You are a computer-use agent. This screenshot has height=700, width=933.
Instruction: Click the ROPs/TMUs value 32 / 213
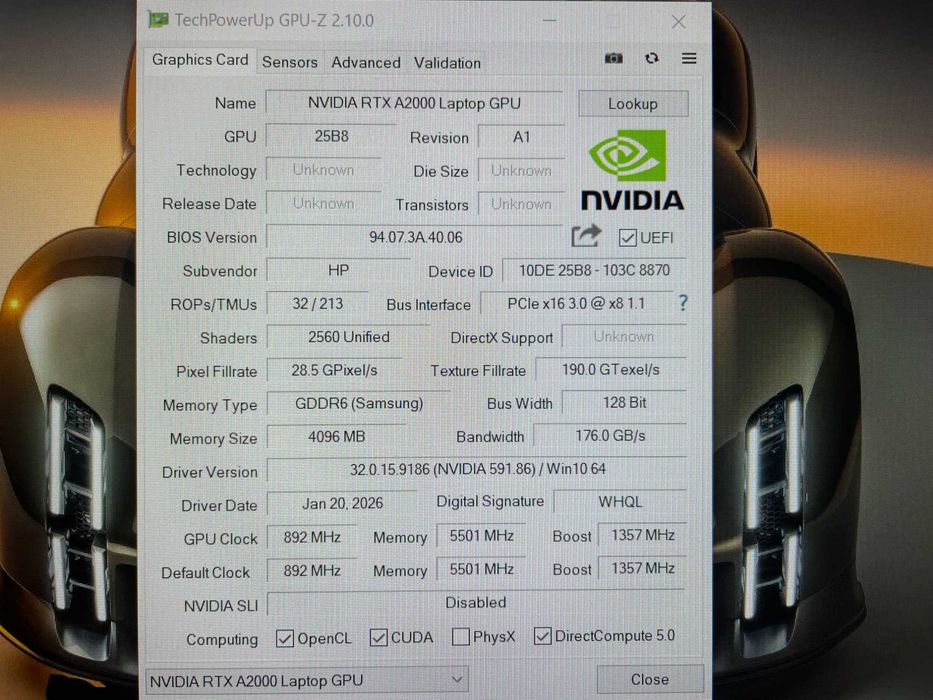tap(318, 304)
